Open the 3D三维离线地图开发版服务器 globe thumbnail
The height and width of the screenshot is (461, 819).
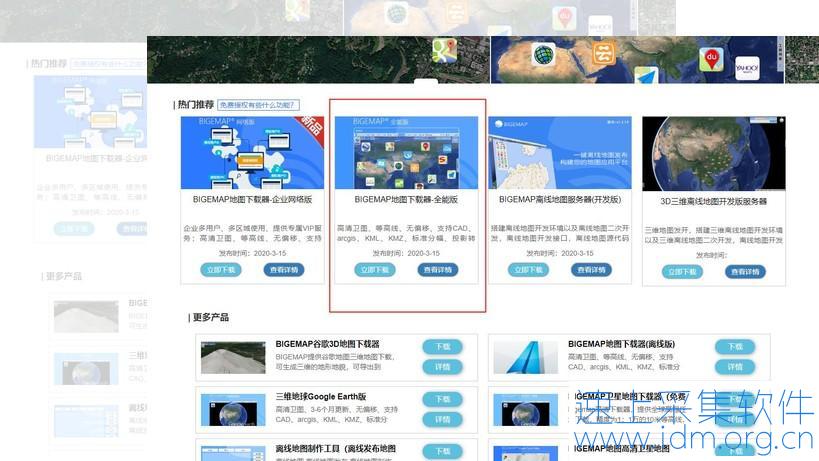pyautogui.click(x=713, y=153)
